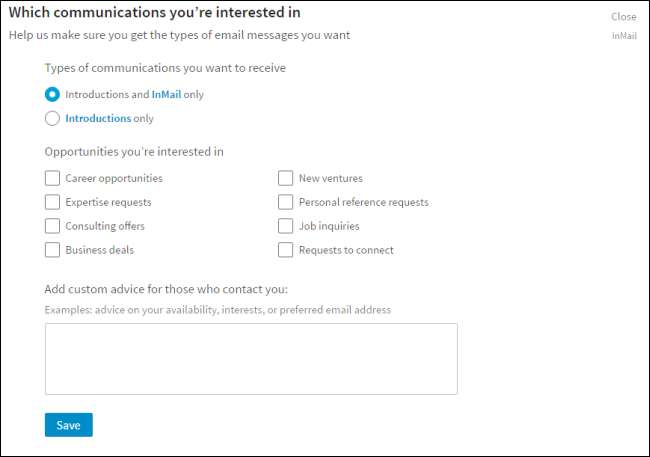Open the InMail link in first radio option
650x457 pixels.
[x=165, y=95]
